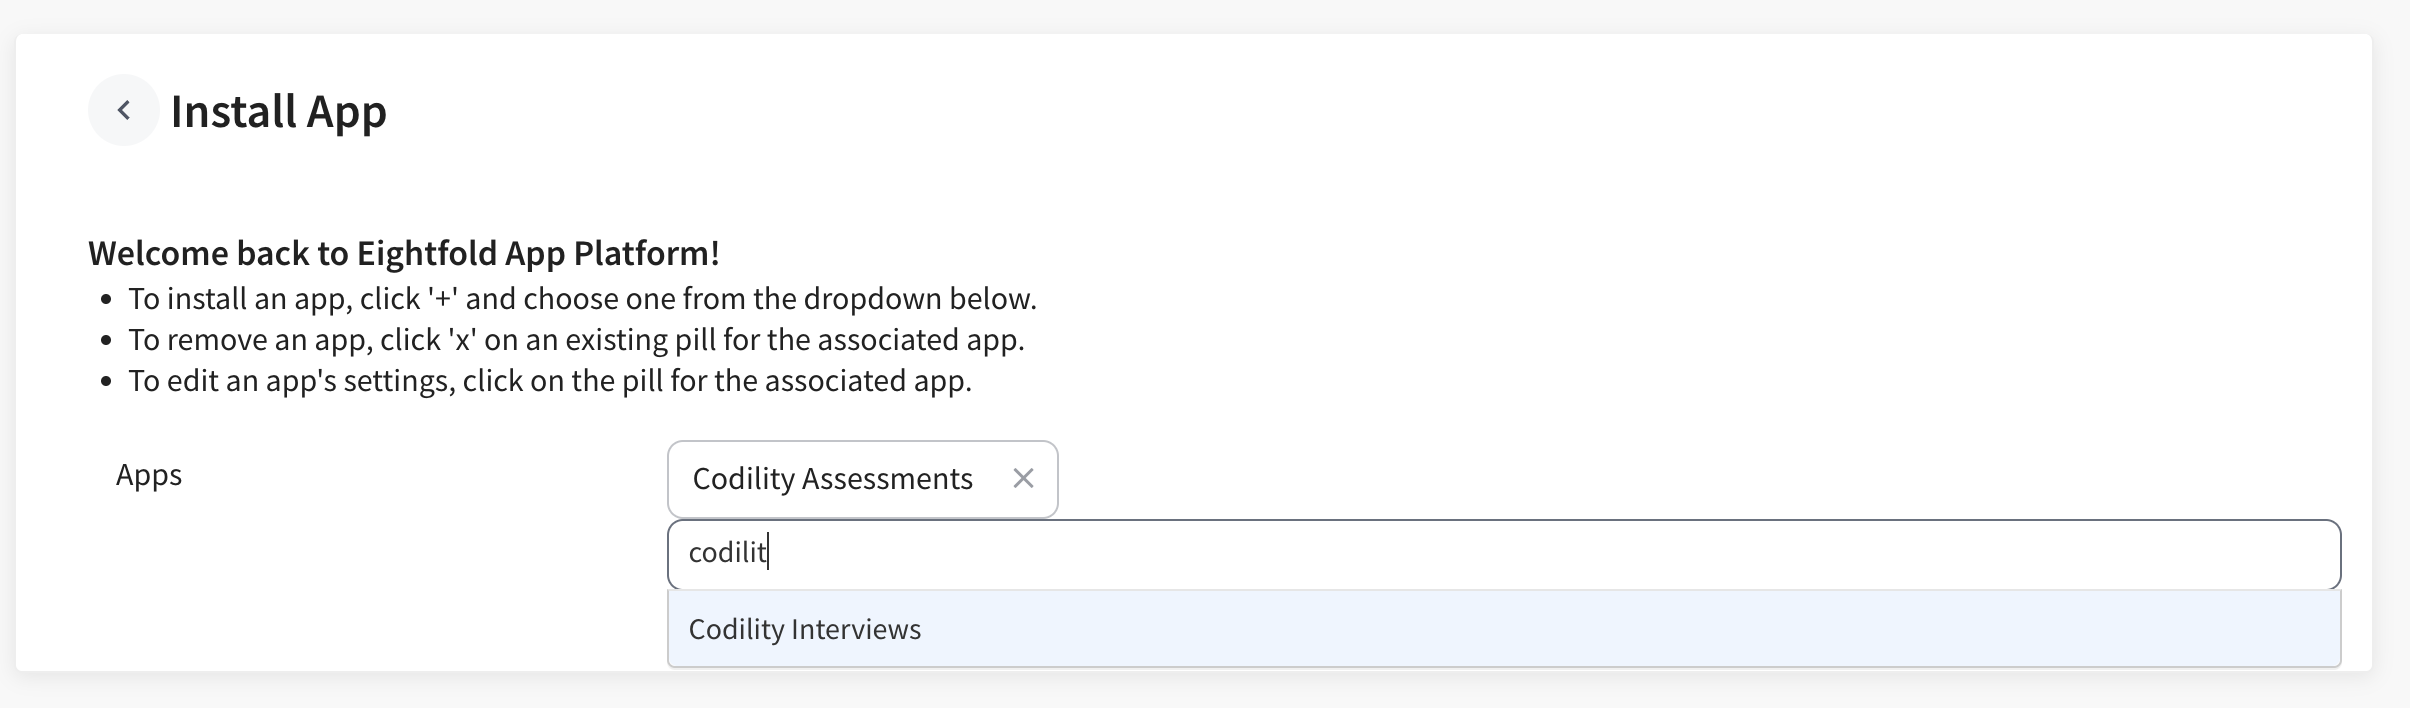Screen dimensions: 2410x708
Task: Go back using the chevron arrow icon
Action: coord(124,110)
